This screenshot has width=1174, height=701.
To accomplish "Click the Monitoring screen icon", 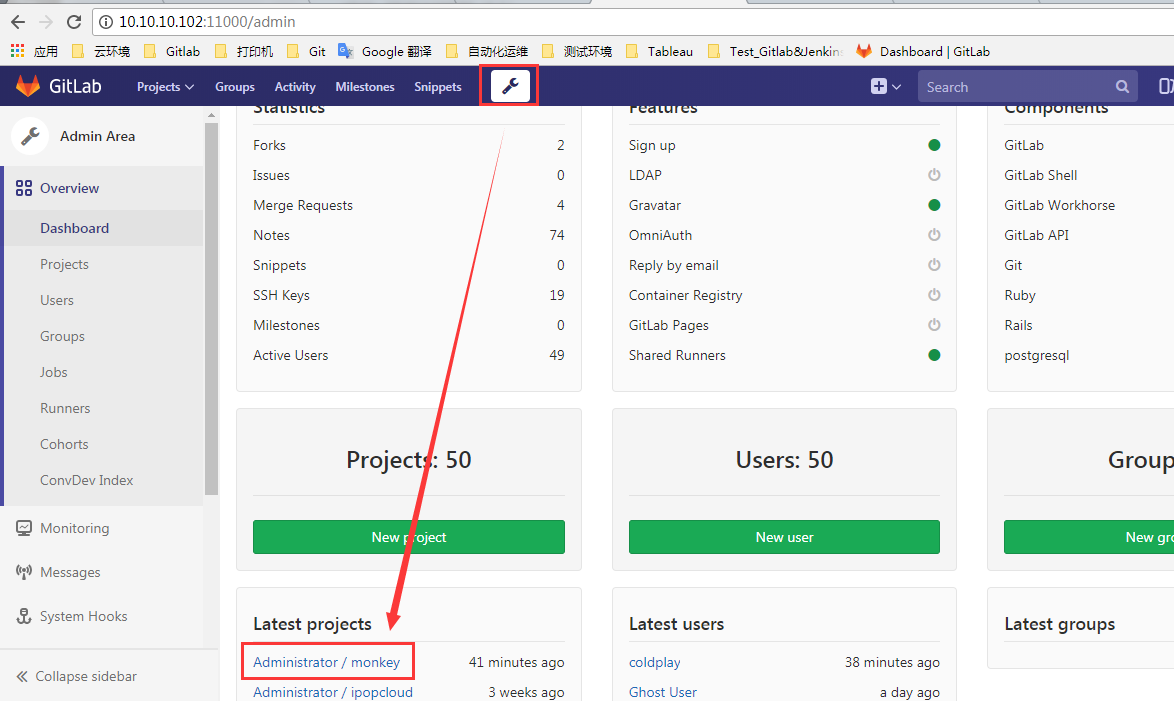I will point(24,528).
